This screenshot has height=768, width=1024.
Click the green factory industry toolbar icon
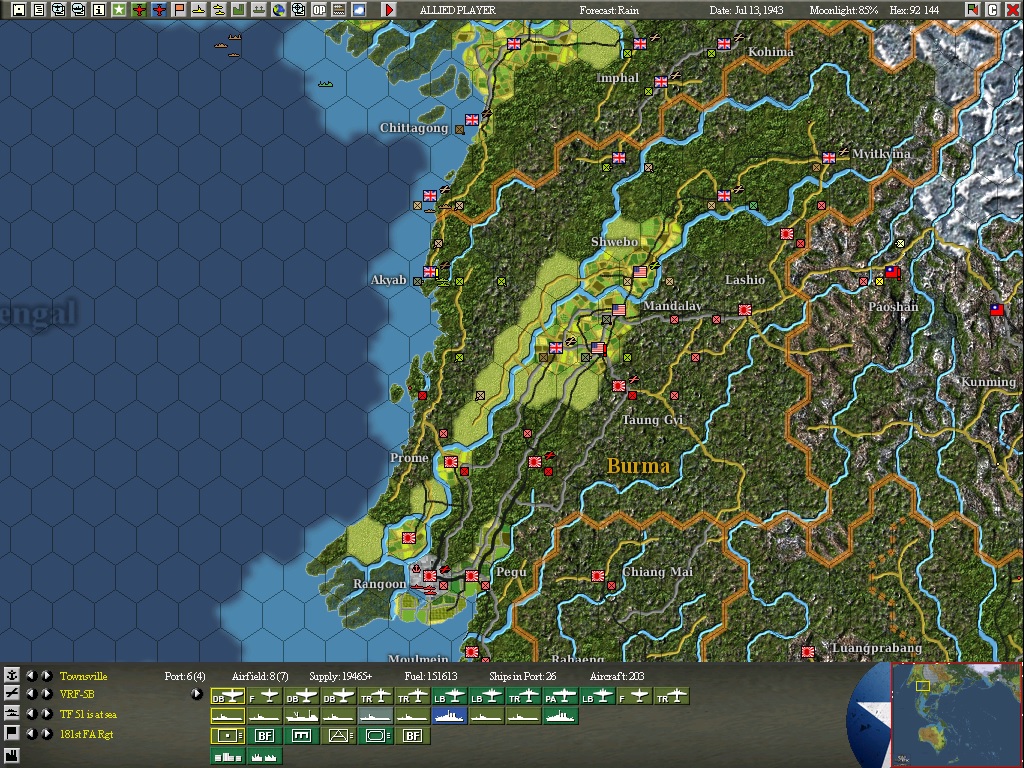click(238, 10)
